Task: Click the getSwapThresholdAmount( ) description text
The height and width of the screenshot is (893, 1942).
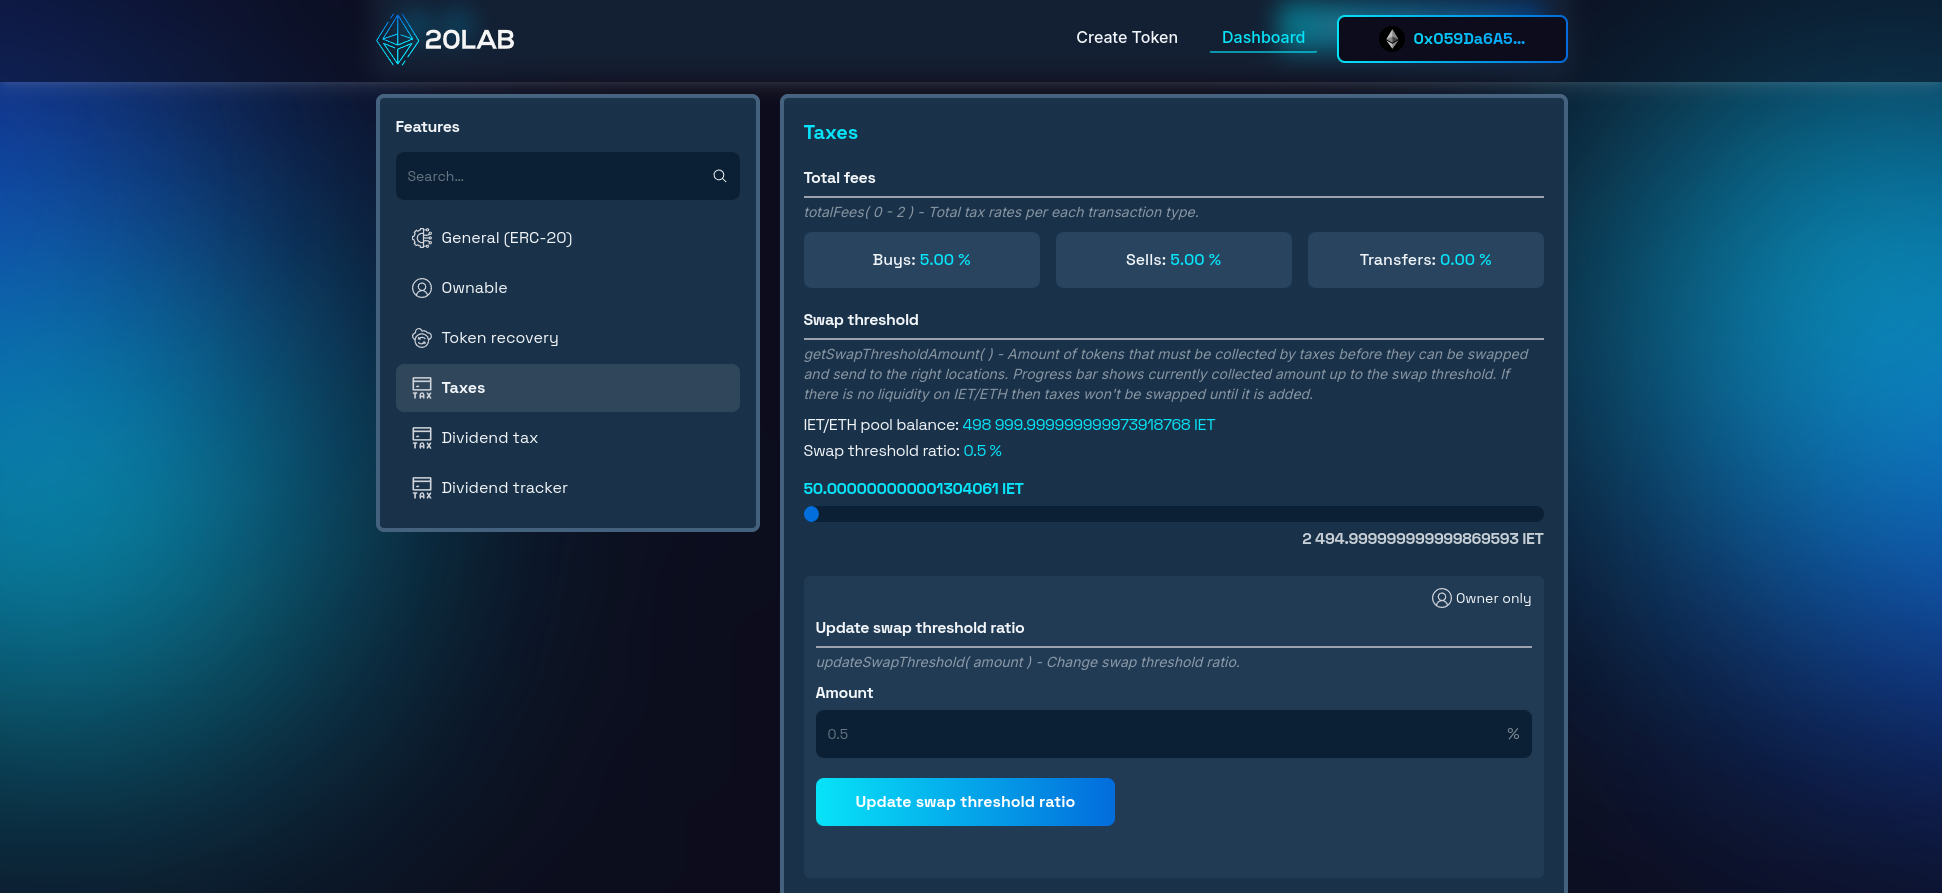Action: 1166,374
